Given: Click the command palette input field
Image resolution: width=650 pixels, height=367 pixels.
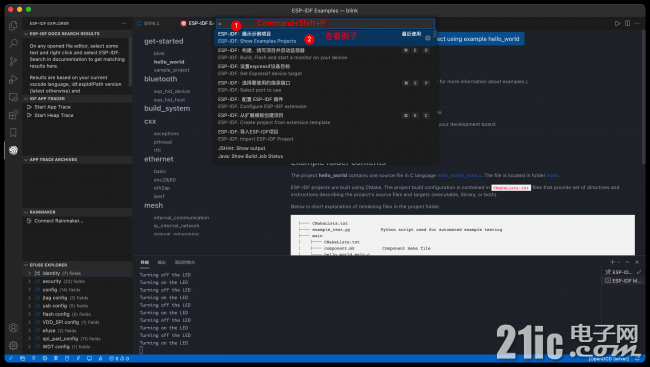Looking at the screenshot, I should [x=325, y=23].
